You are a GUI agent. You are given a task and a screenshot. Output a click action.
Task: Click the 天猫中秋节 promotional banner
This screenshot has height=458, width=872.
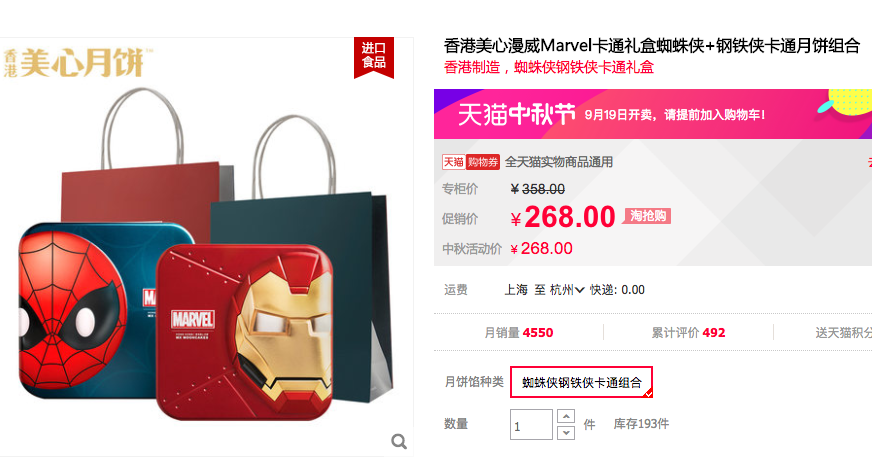(x=653, y=114)
